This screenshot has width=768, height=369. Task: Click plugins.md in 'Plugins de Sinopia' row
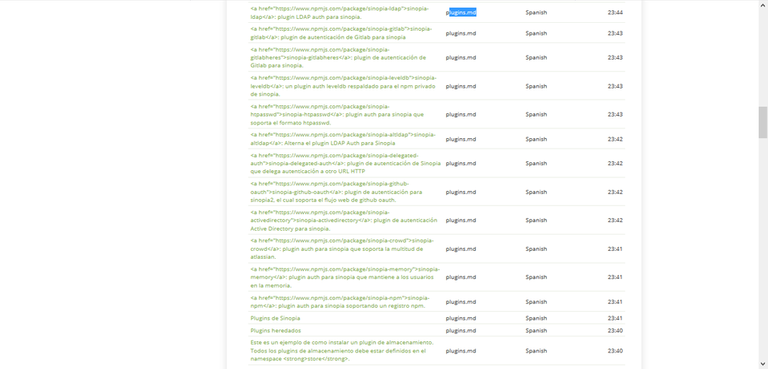[461, 318]
